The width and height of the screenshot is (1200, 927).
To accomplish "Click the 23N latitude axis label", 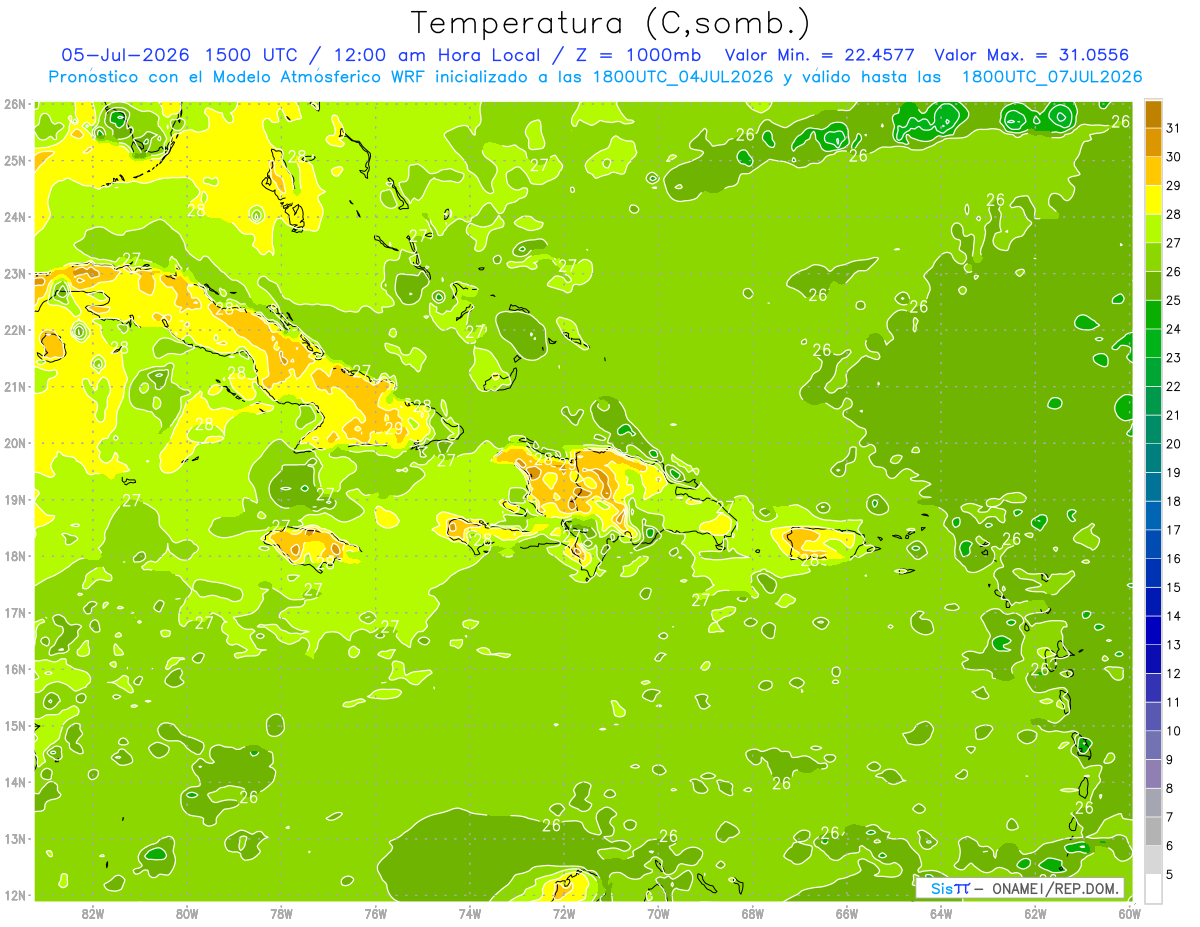I will click(15, 273).
